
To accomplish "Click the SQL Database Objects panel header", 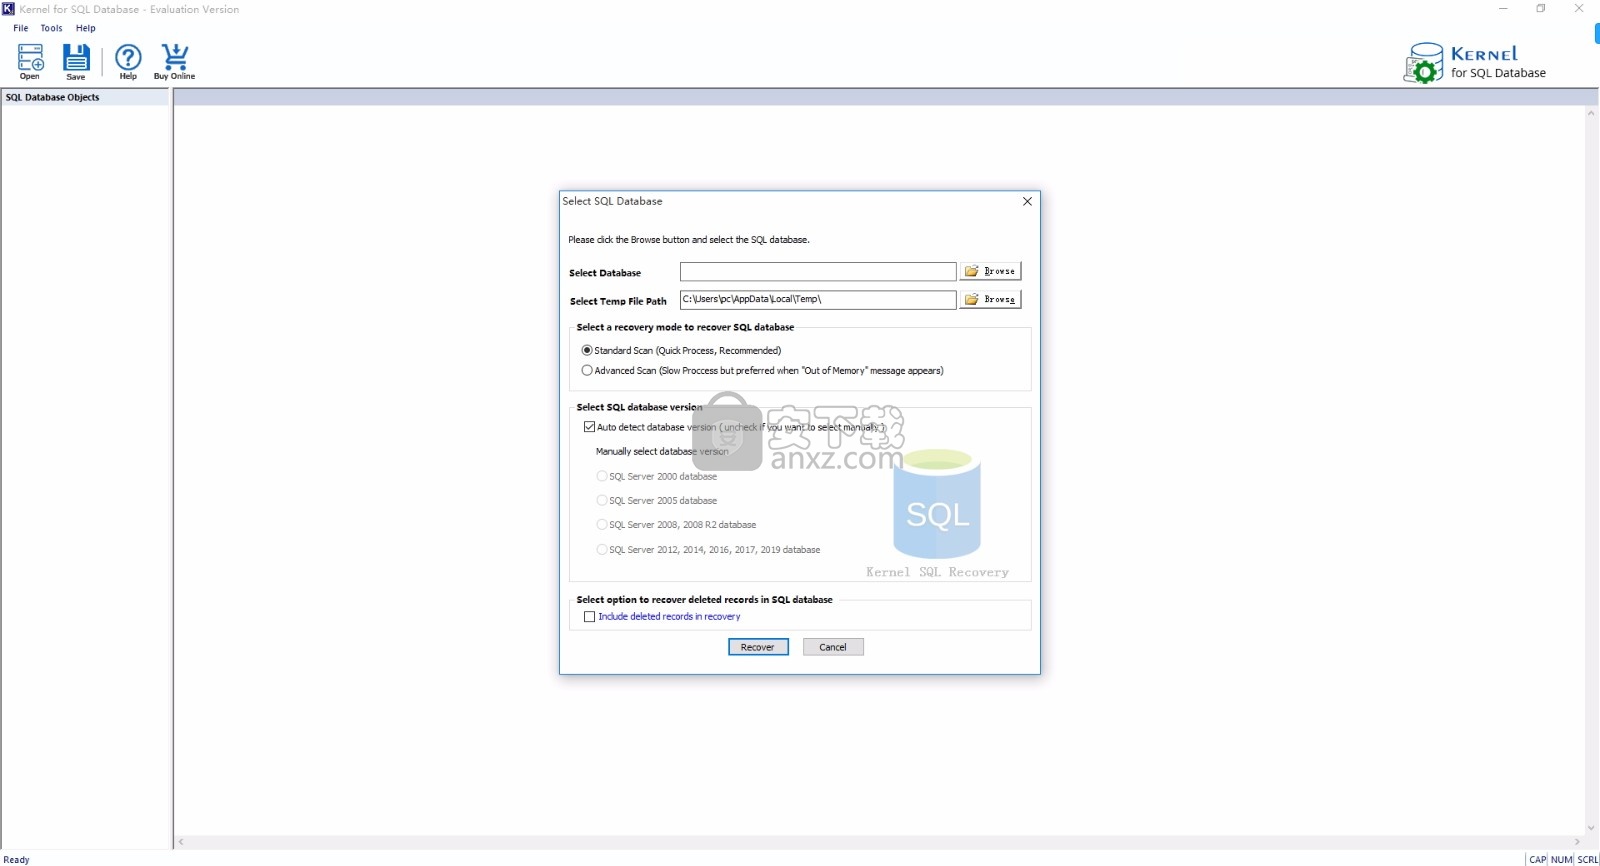I will pos(85,97).
